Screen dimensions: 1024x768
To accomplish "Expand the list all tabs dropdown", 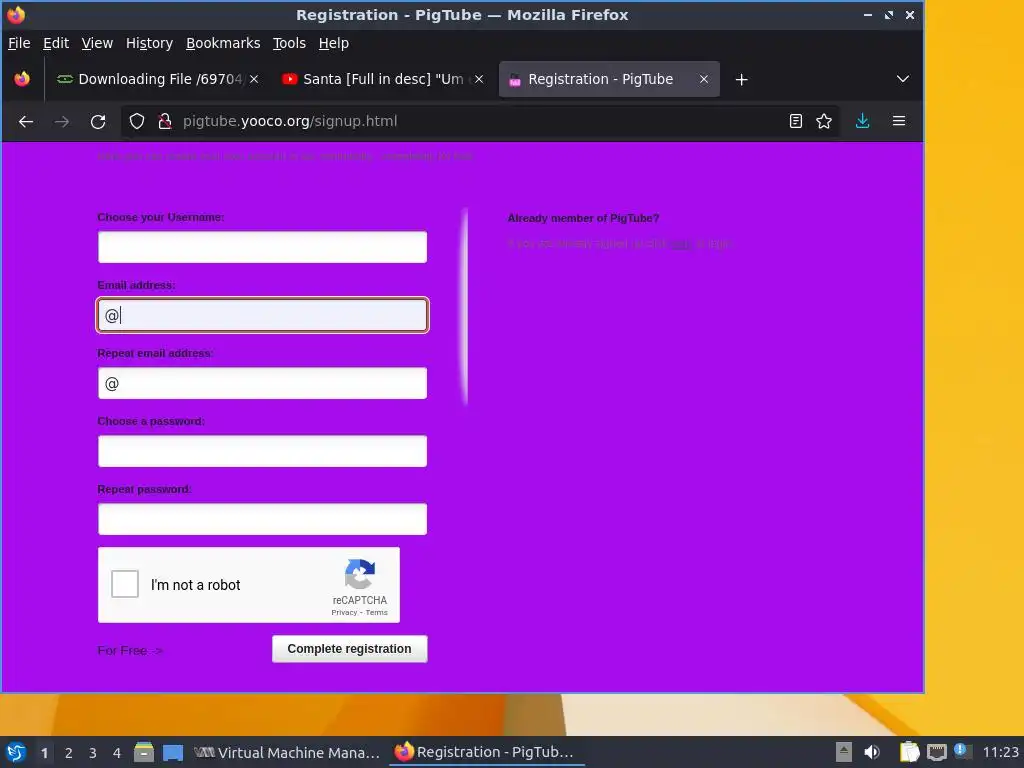I will coord(903,79).
